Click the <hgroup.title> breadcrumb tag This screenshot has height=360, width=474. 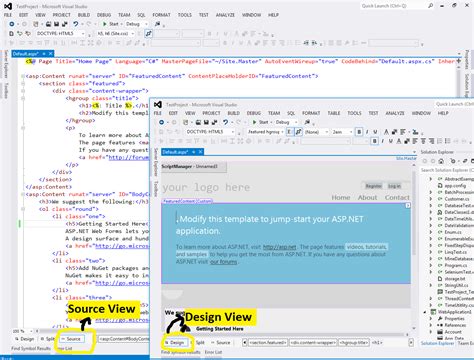click(x=354, y=343)
